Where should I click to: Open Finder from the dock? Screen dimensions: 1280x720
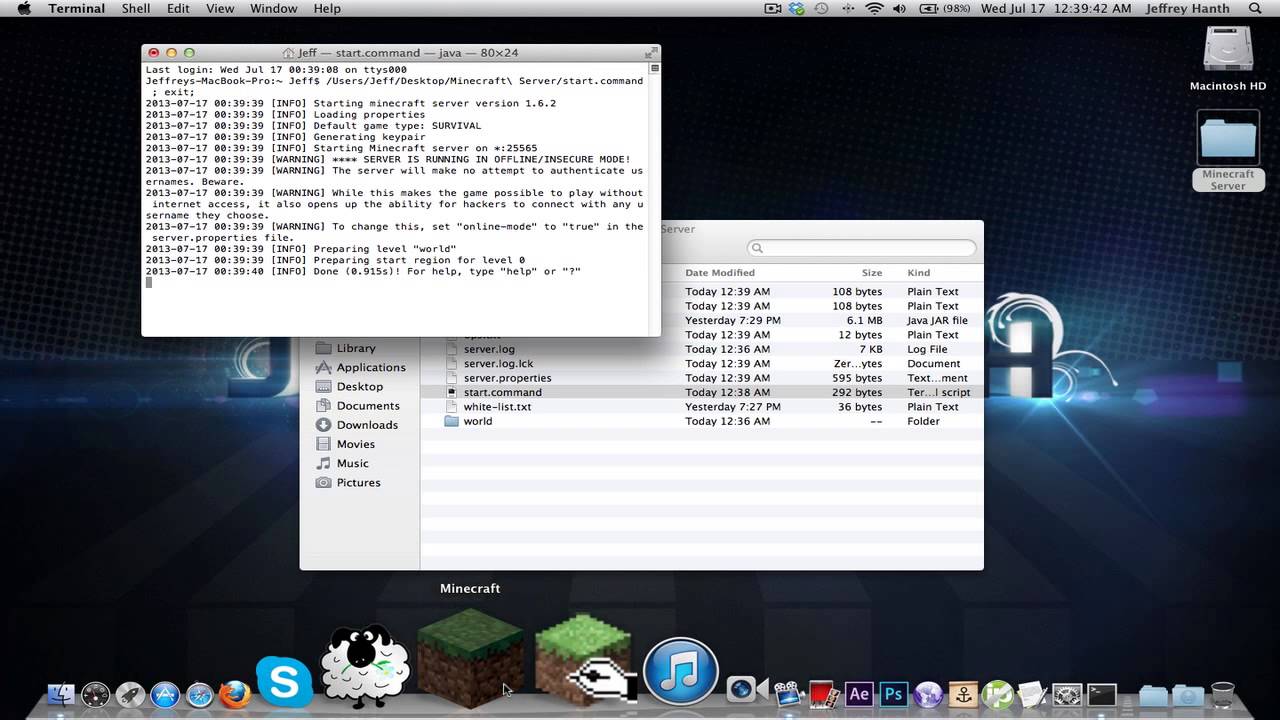[61, 693]
